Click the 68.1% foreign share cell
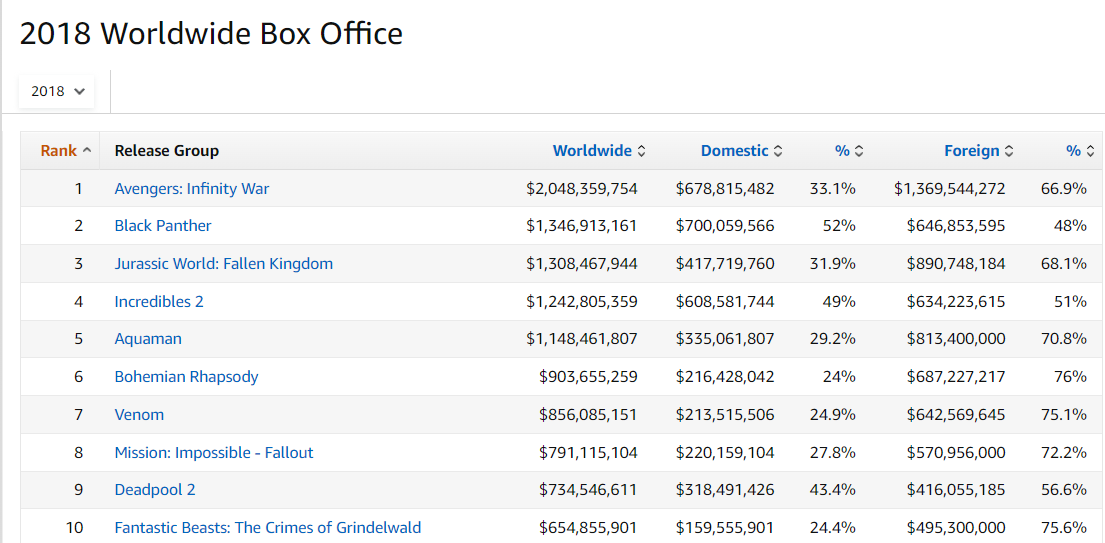1105x543 pixels. pos(1063,264)
